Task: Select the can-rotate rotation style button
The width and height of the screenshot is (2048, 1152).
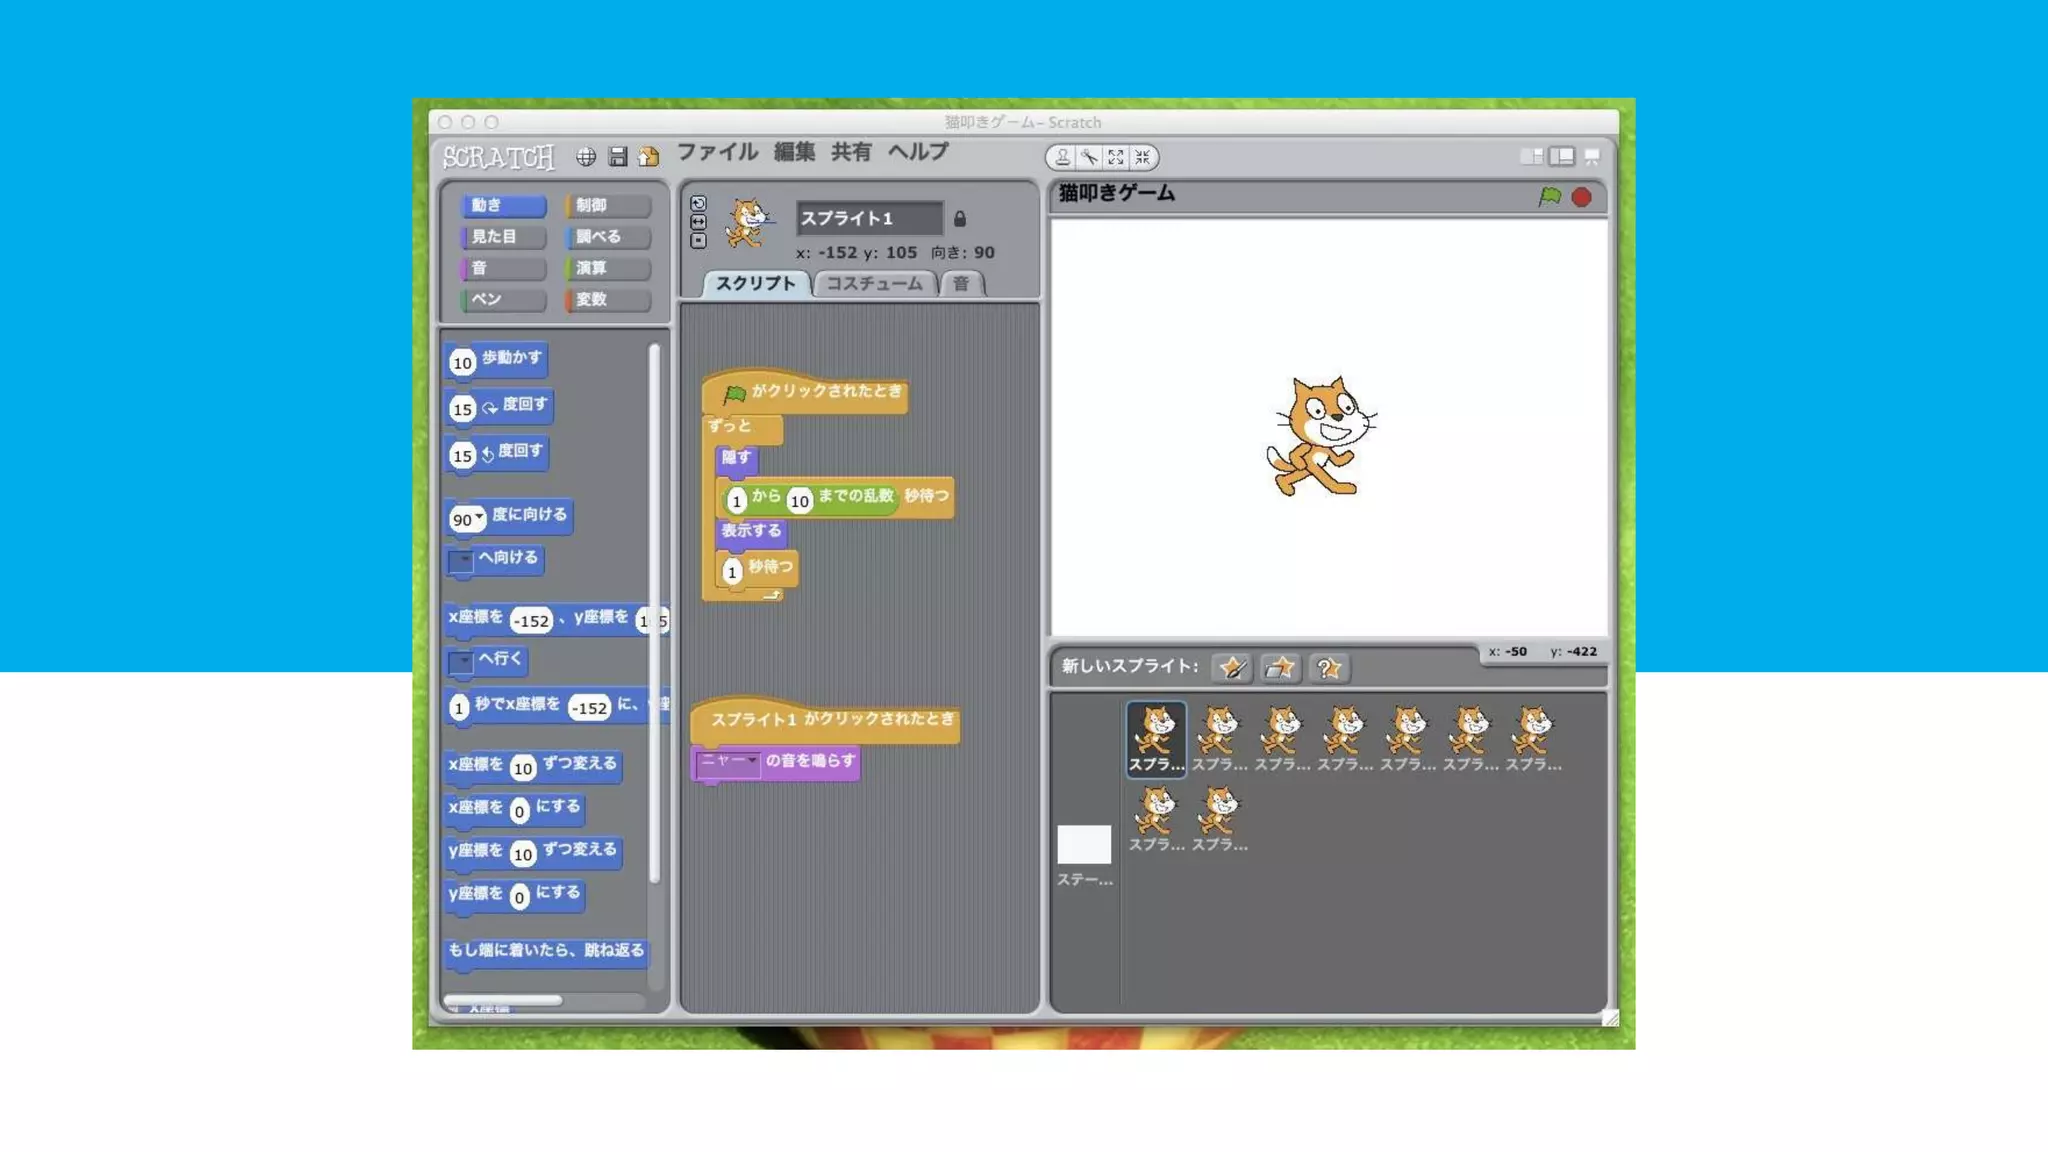Action: click(x=698, y=203)
